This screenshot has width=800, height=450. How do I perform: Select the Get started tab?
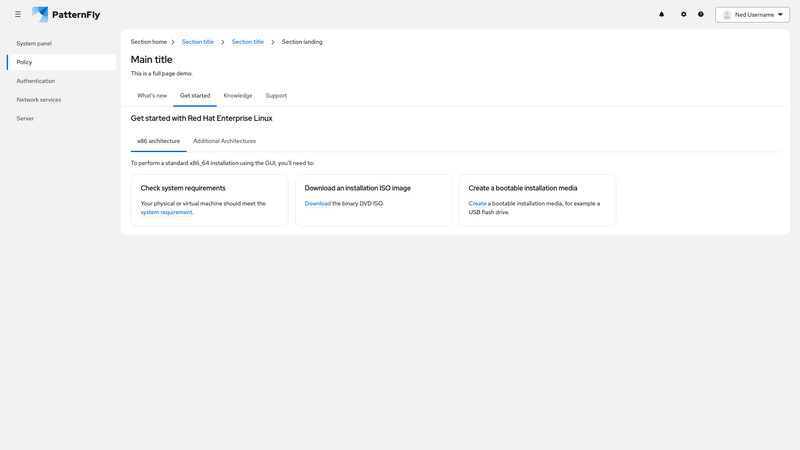coord(195,95)
